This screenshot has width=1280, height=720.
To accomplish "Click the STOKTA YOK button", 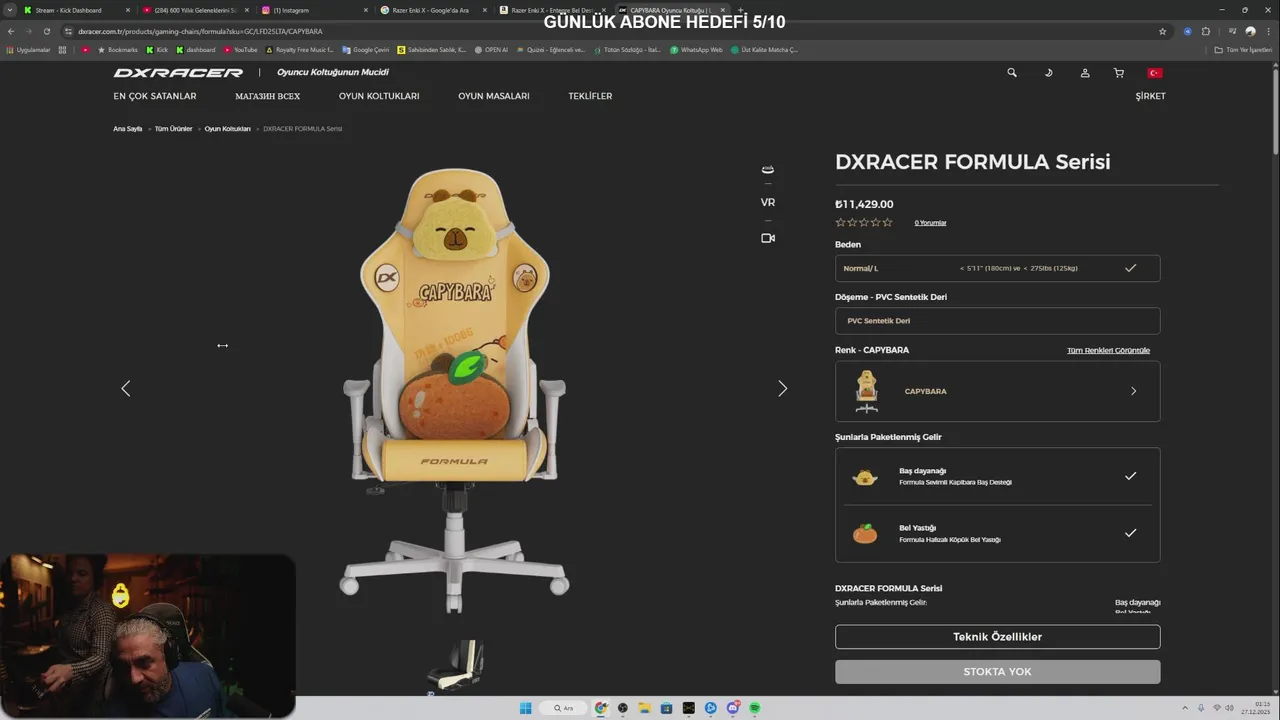I will (997, 672).
